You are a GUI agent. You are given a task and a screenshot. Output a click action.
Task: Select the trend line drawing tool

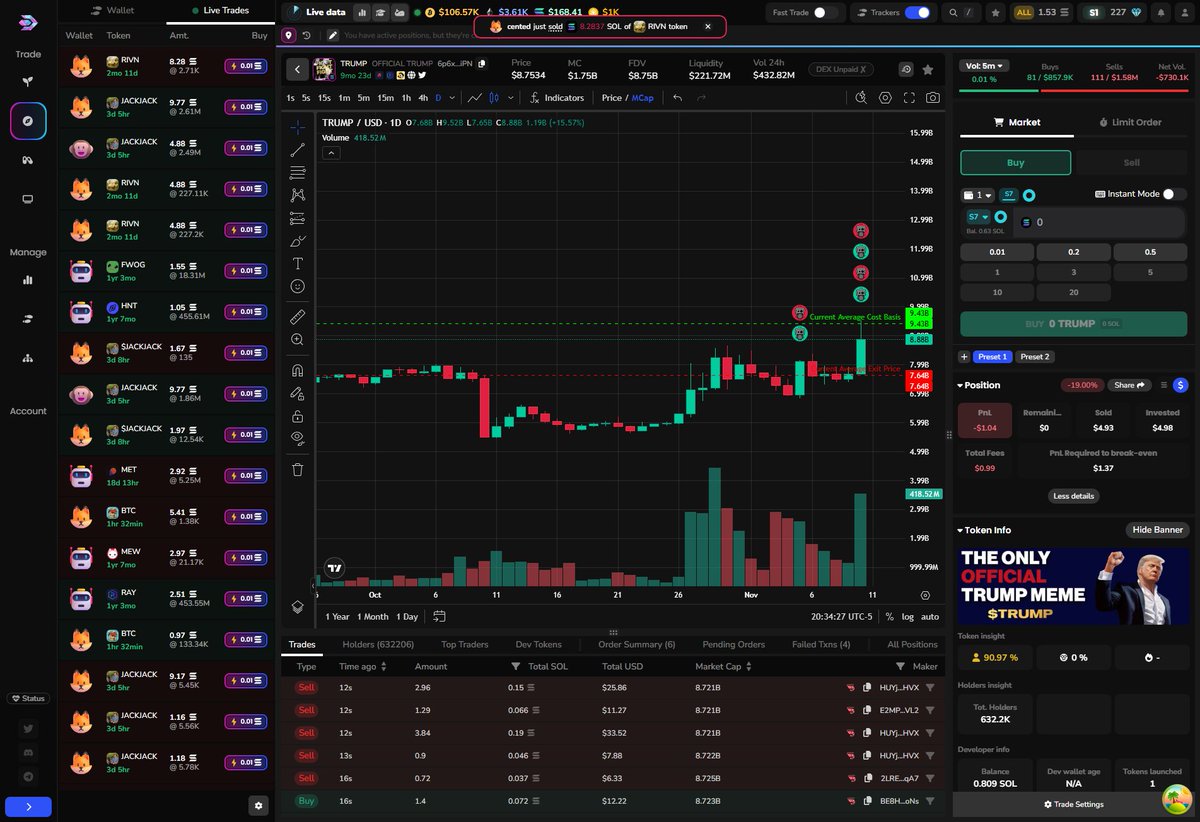tap(297, 150)
